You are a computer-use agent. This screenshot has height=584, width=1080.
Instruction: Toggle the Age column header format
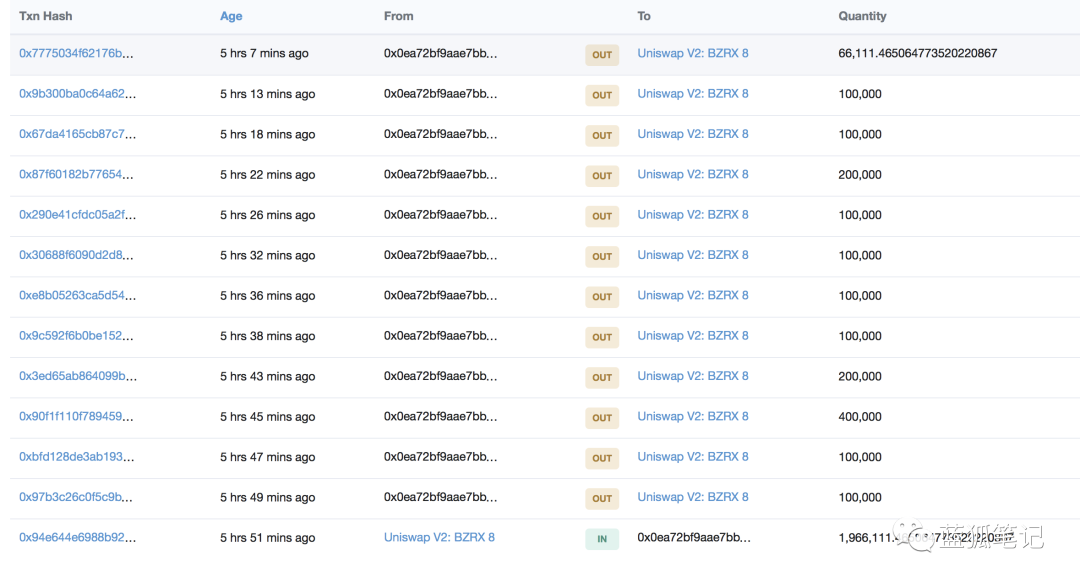pos(231,16)
